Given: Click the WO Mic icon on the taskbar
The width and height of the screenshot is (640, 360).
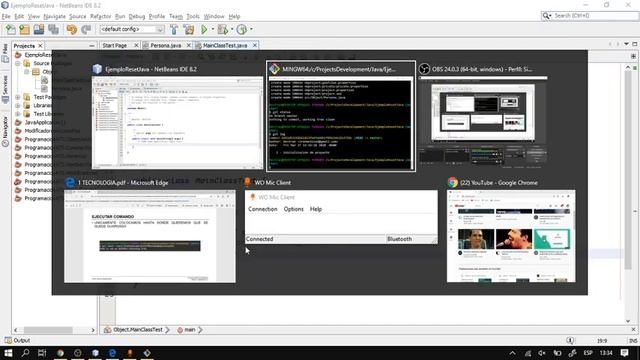Looking at the screenshot, I should 130,353.
